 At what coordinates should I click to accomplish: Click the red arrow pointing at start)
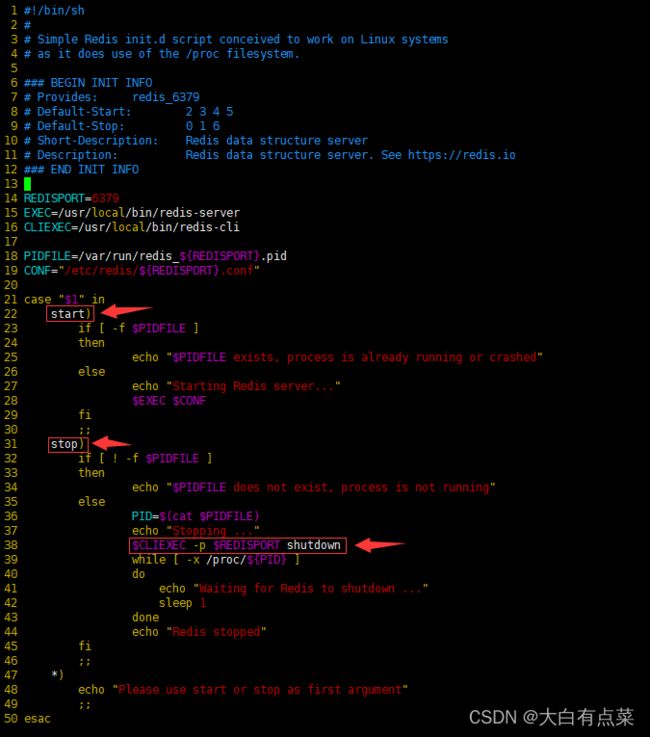click(x=125, y=313)
